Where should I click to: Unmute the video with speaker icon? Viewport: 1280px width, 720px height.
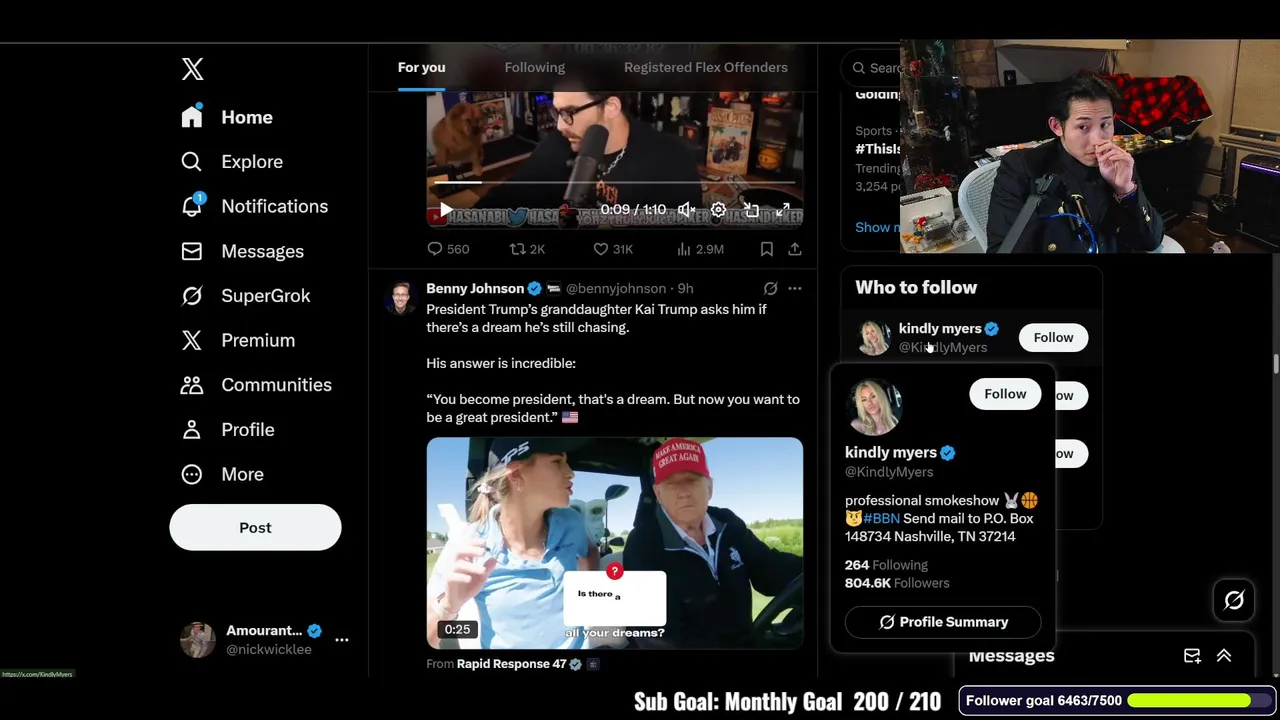click(x=685, y=210)
